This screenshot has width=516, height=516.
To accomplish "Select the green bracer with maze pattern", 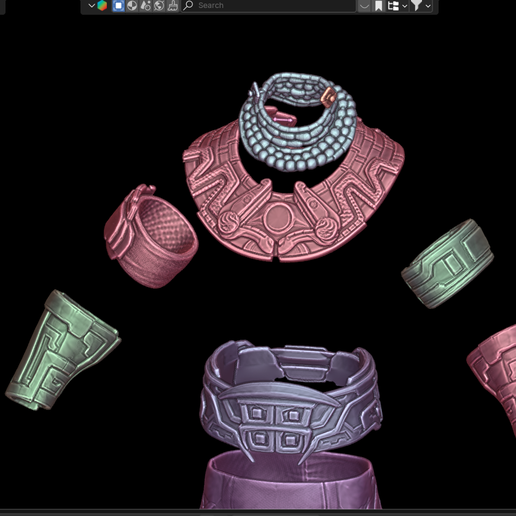I will tap(62, 350).
